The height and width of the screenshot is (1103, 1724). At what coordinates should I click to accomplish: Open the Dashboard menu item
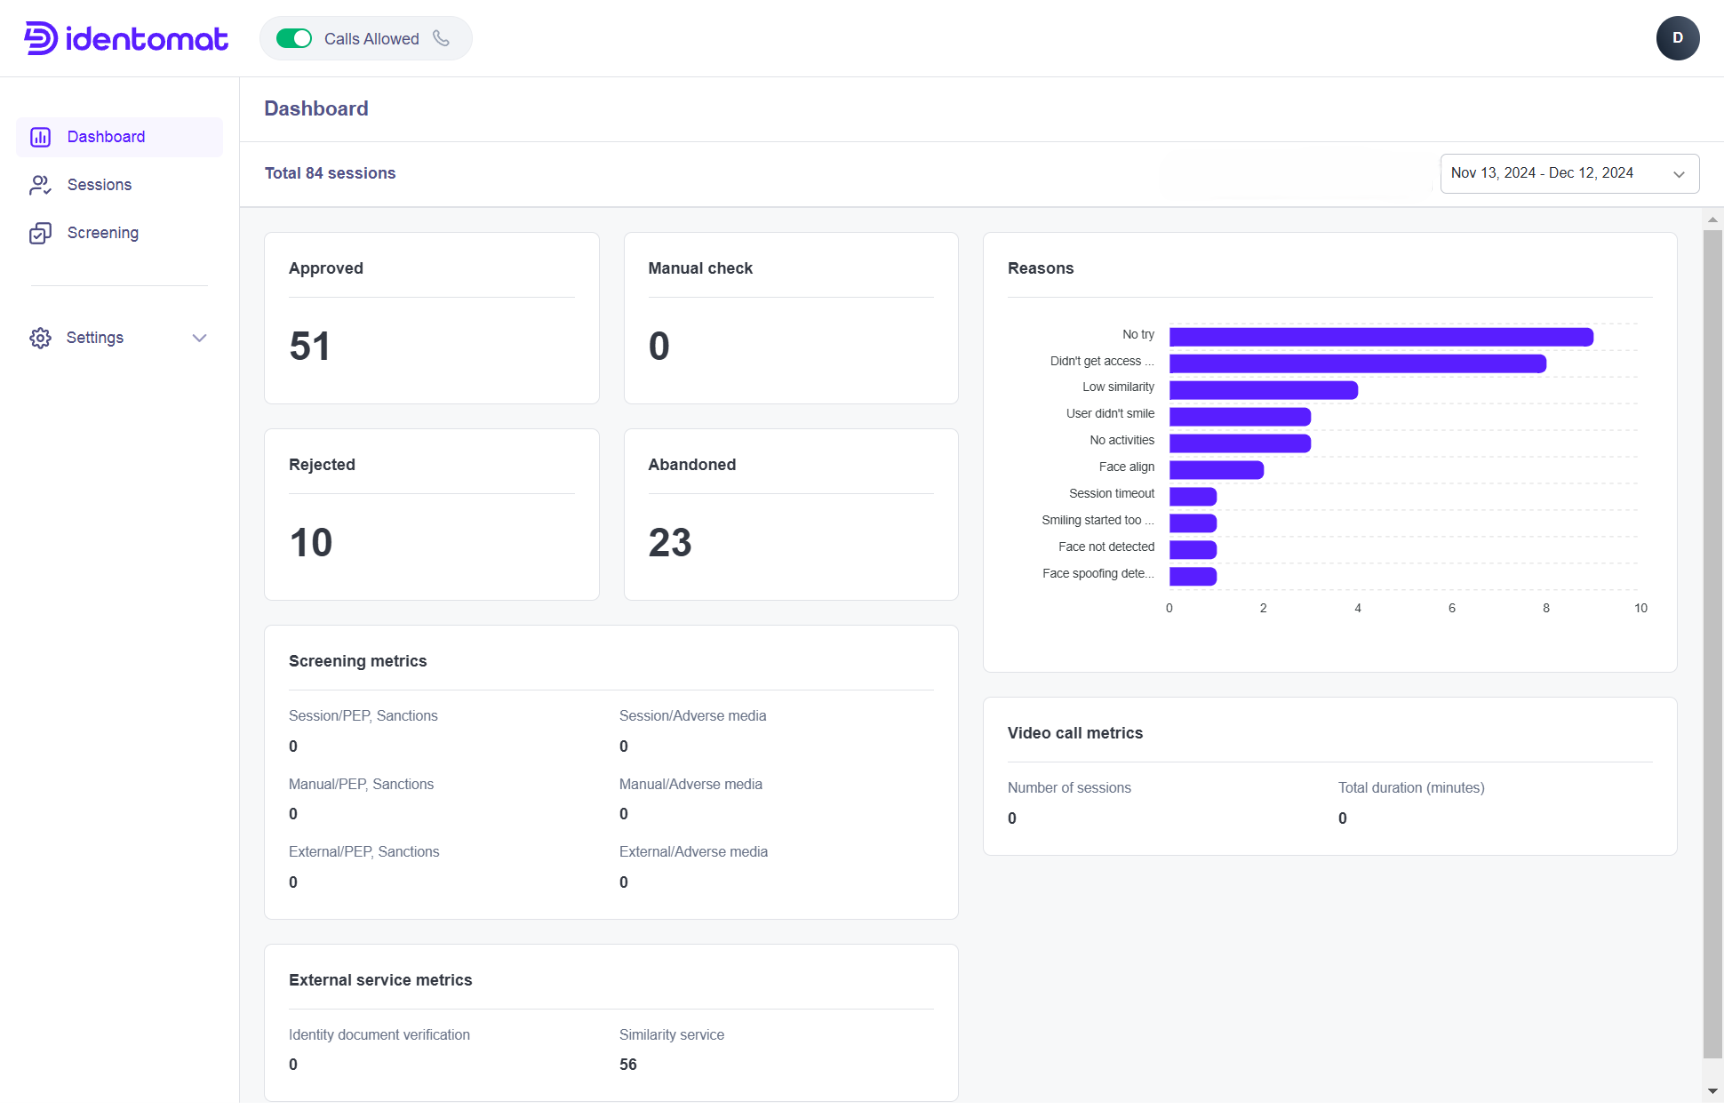119,137
